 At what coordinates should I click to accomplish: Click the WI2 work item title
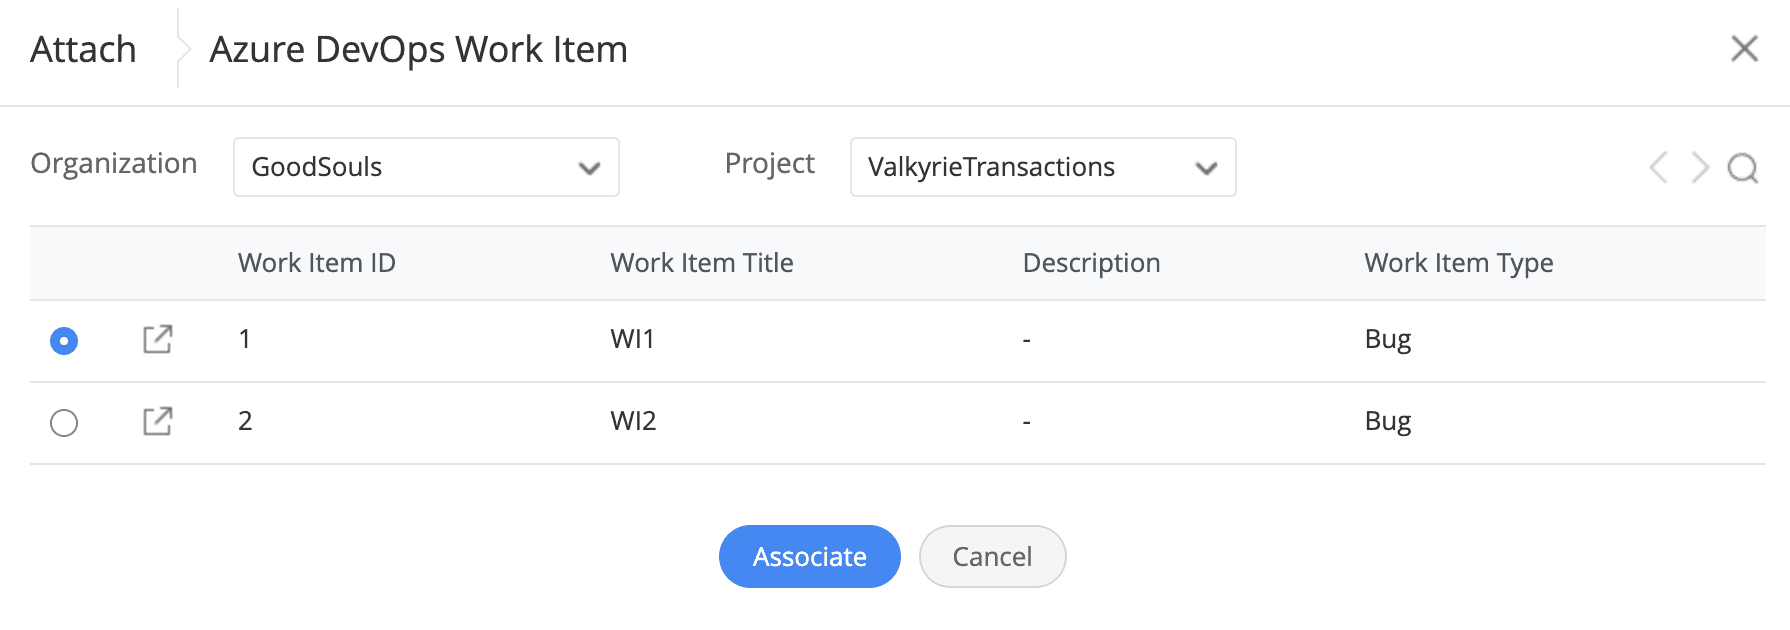point(633,422)
